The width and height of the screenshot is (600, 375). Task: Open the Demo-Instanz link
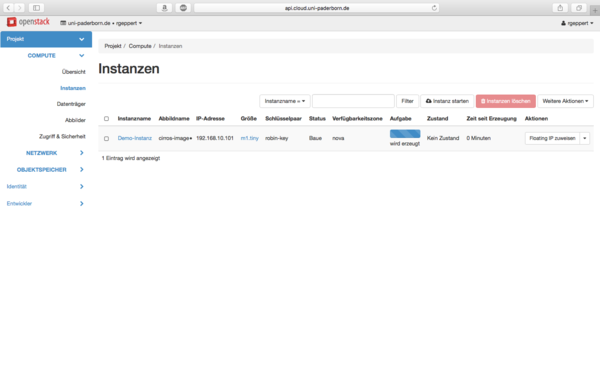(135, 138)
